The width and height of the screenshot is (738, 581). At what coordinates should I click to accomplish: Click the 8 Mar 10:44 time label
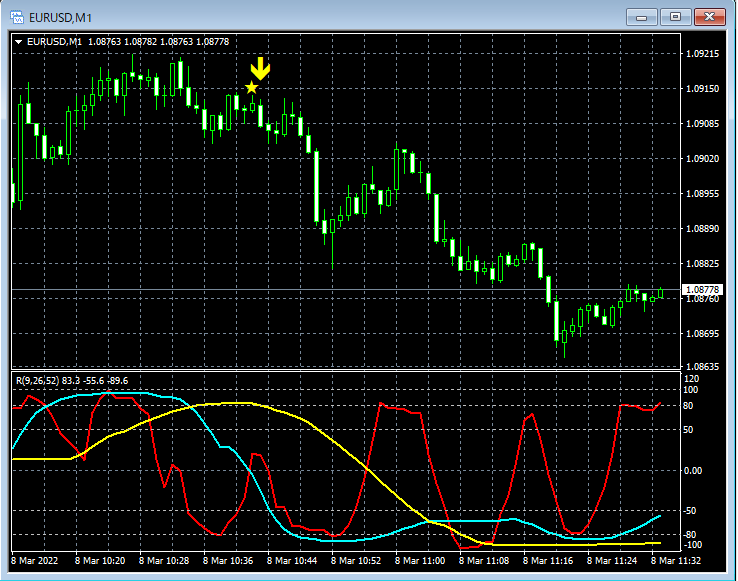(x=292, y=561)
